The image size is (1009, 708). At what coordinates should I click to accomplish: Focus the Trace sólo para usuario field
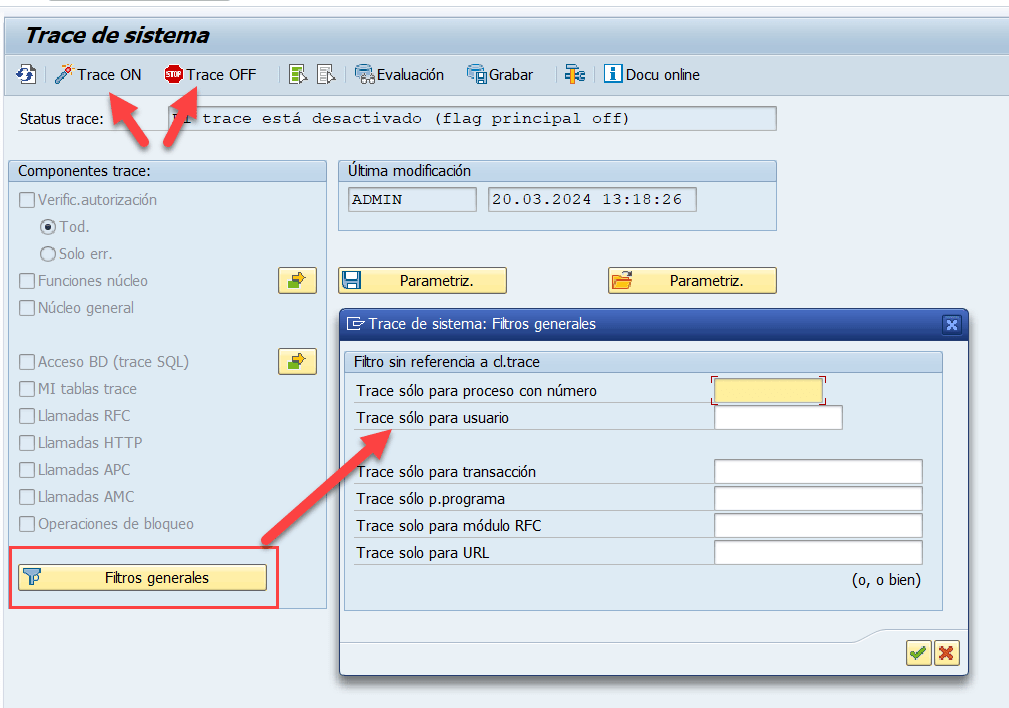pos(778,418)
